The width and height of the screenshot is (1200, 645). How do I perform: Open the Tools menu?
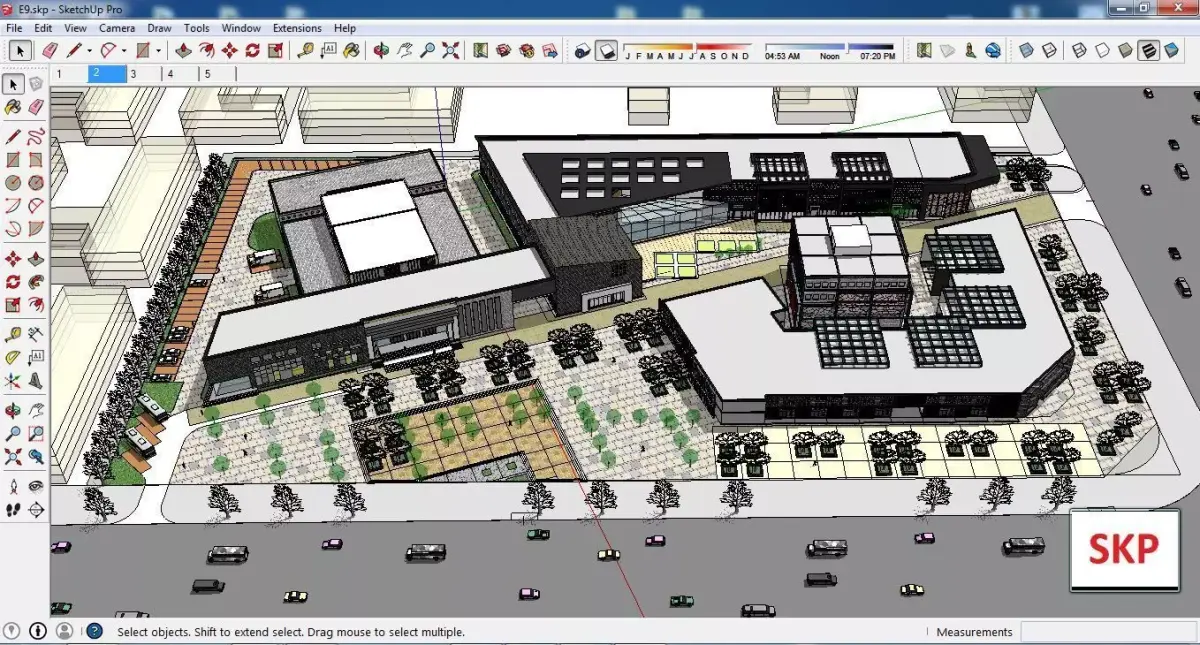pyautogui.click(x=197, y=28)
